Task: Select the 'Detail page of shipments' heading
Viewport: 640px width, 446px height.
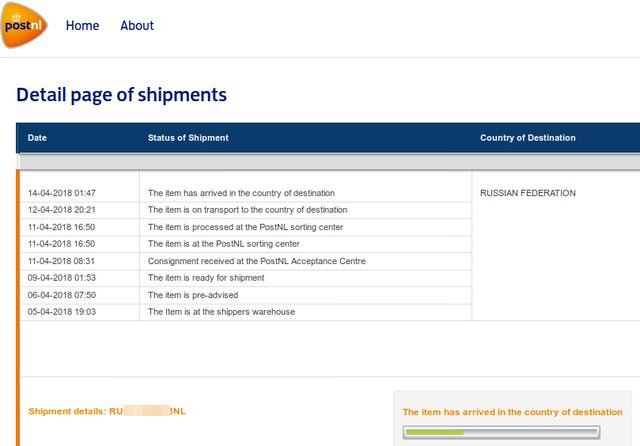Action: point(122,95)
